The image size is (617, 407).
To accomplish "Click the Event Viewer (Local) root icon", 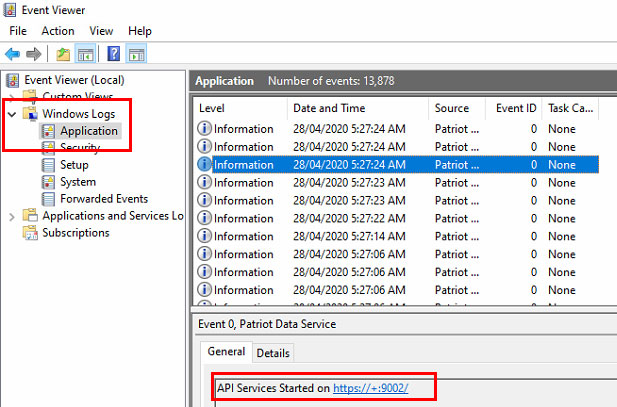I will click(x=13, y=80).
